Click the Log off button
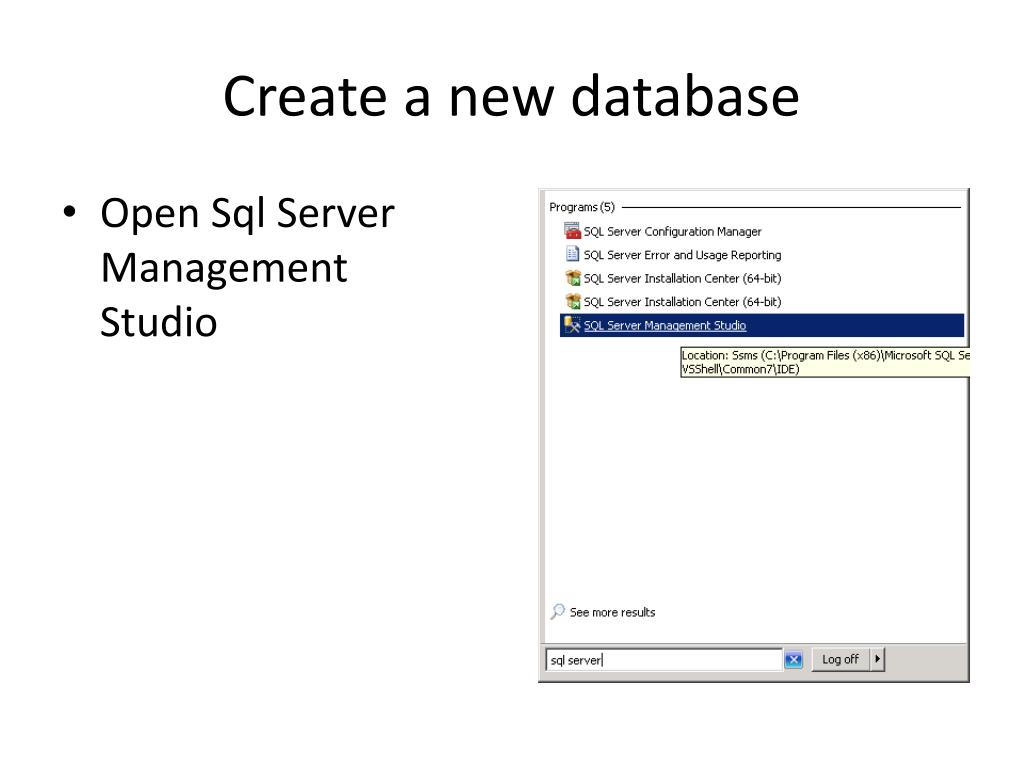 pyautogui.click(x=840, y=659)
